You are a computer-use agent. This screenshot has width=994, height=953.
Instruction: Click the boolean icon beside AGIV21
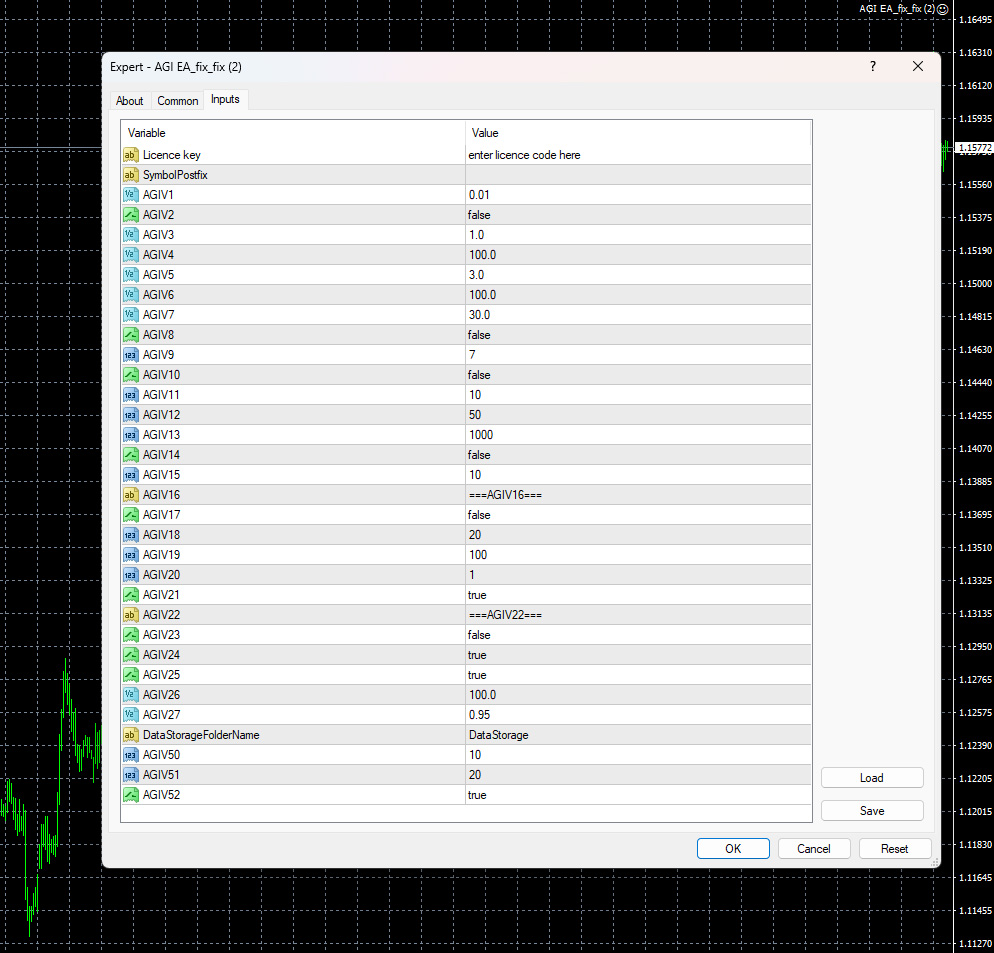tap(131, 595)
